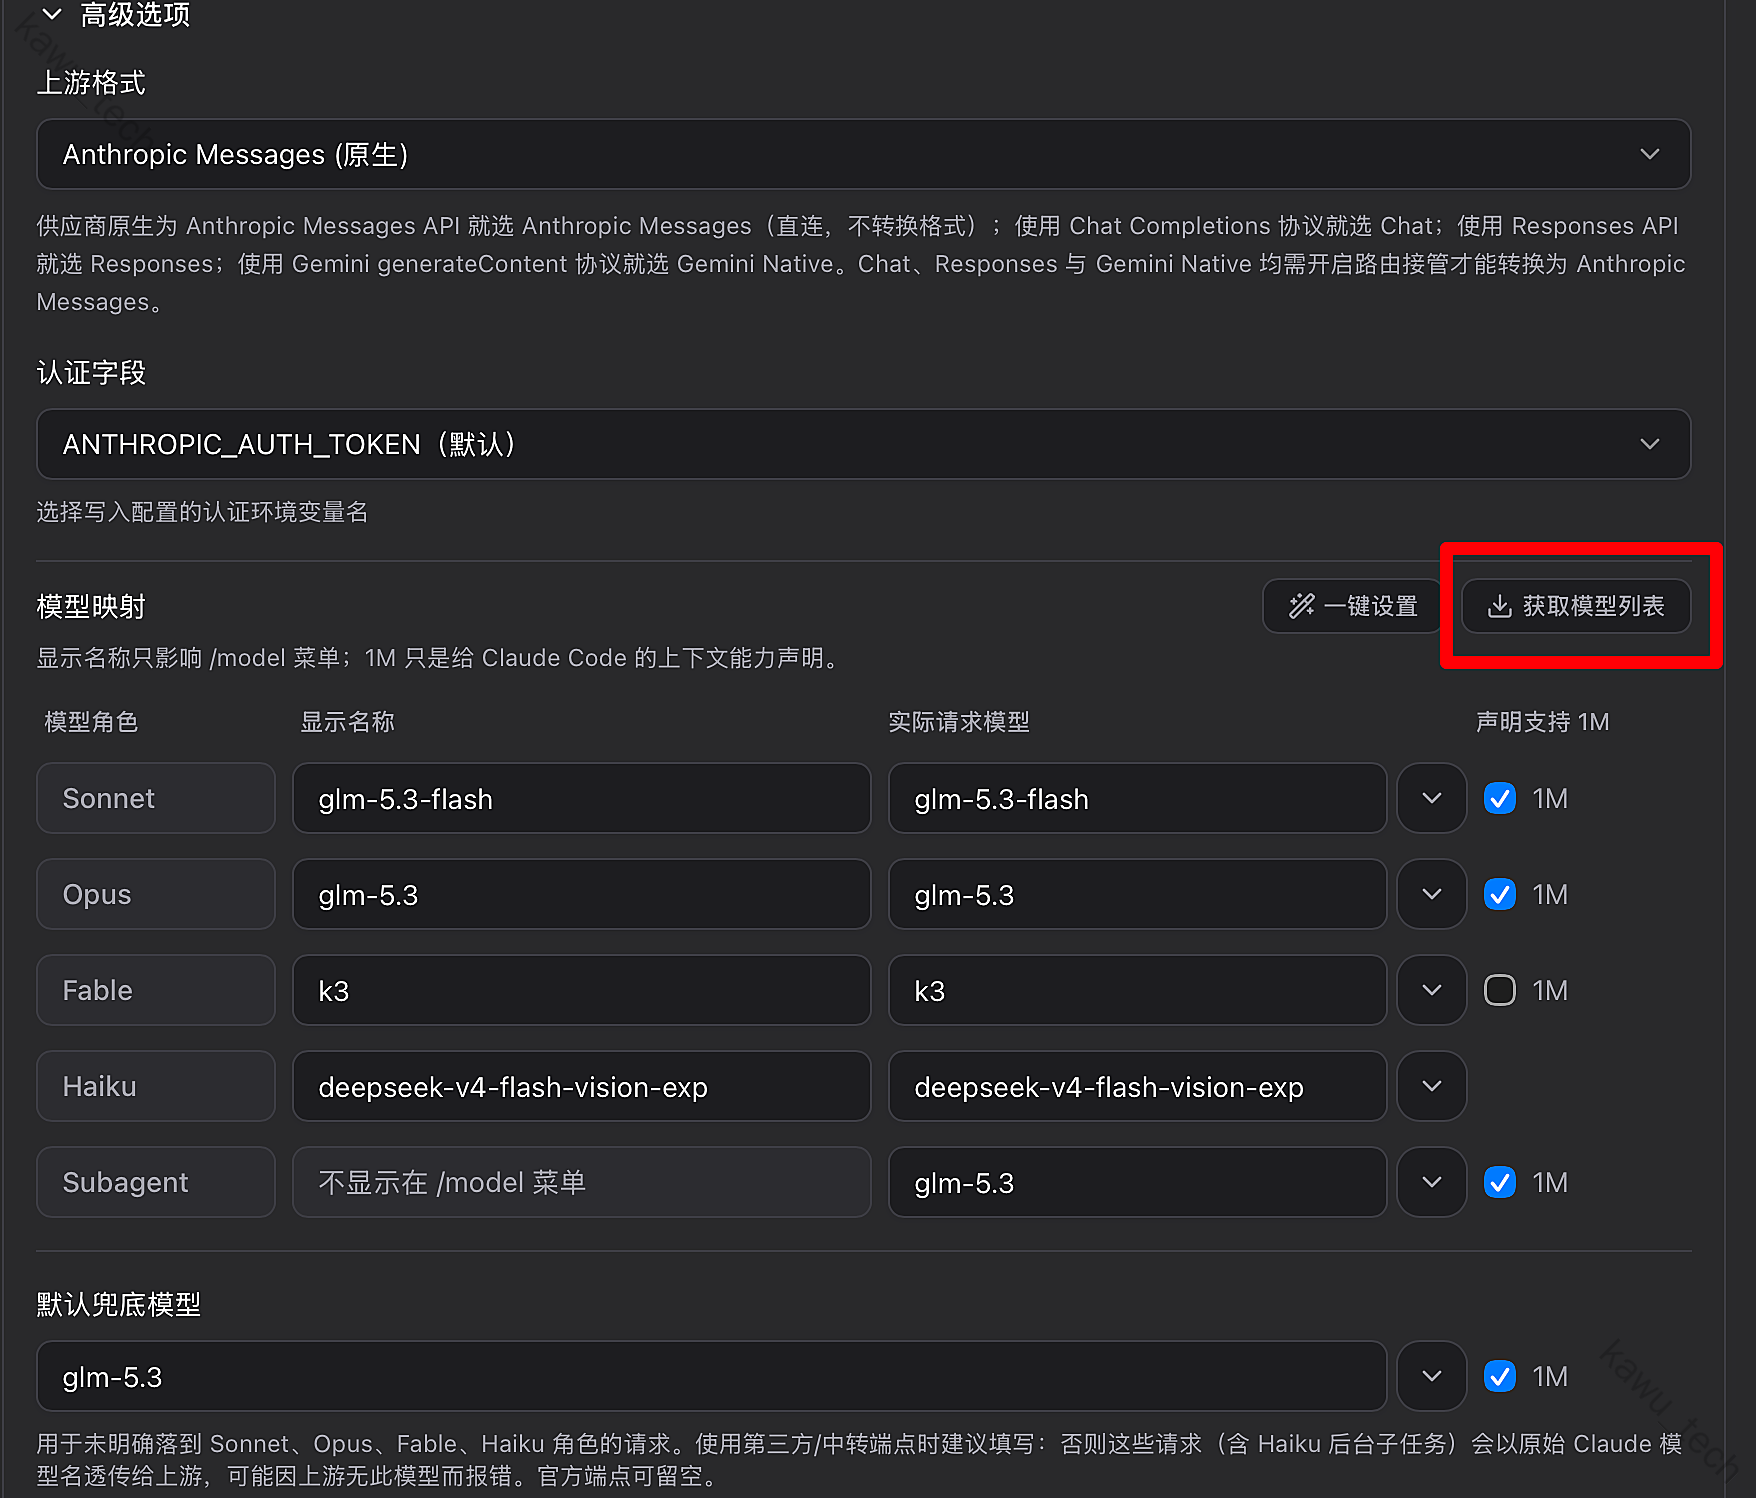
Task: Edit the Sonnet display name field
Action: pyautogui.click(x=581, y=798)
